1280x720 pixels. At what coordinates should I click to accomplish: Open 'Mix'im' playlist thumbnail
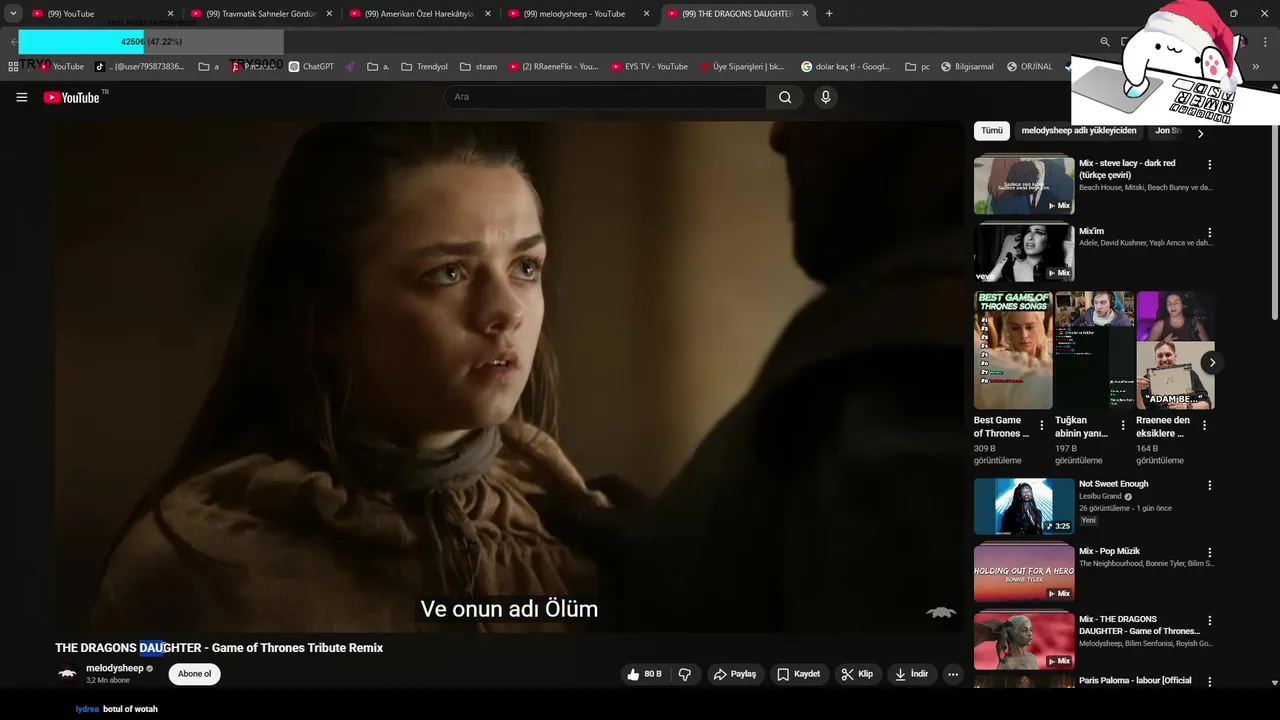pos(1024,252)
